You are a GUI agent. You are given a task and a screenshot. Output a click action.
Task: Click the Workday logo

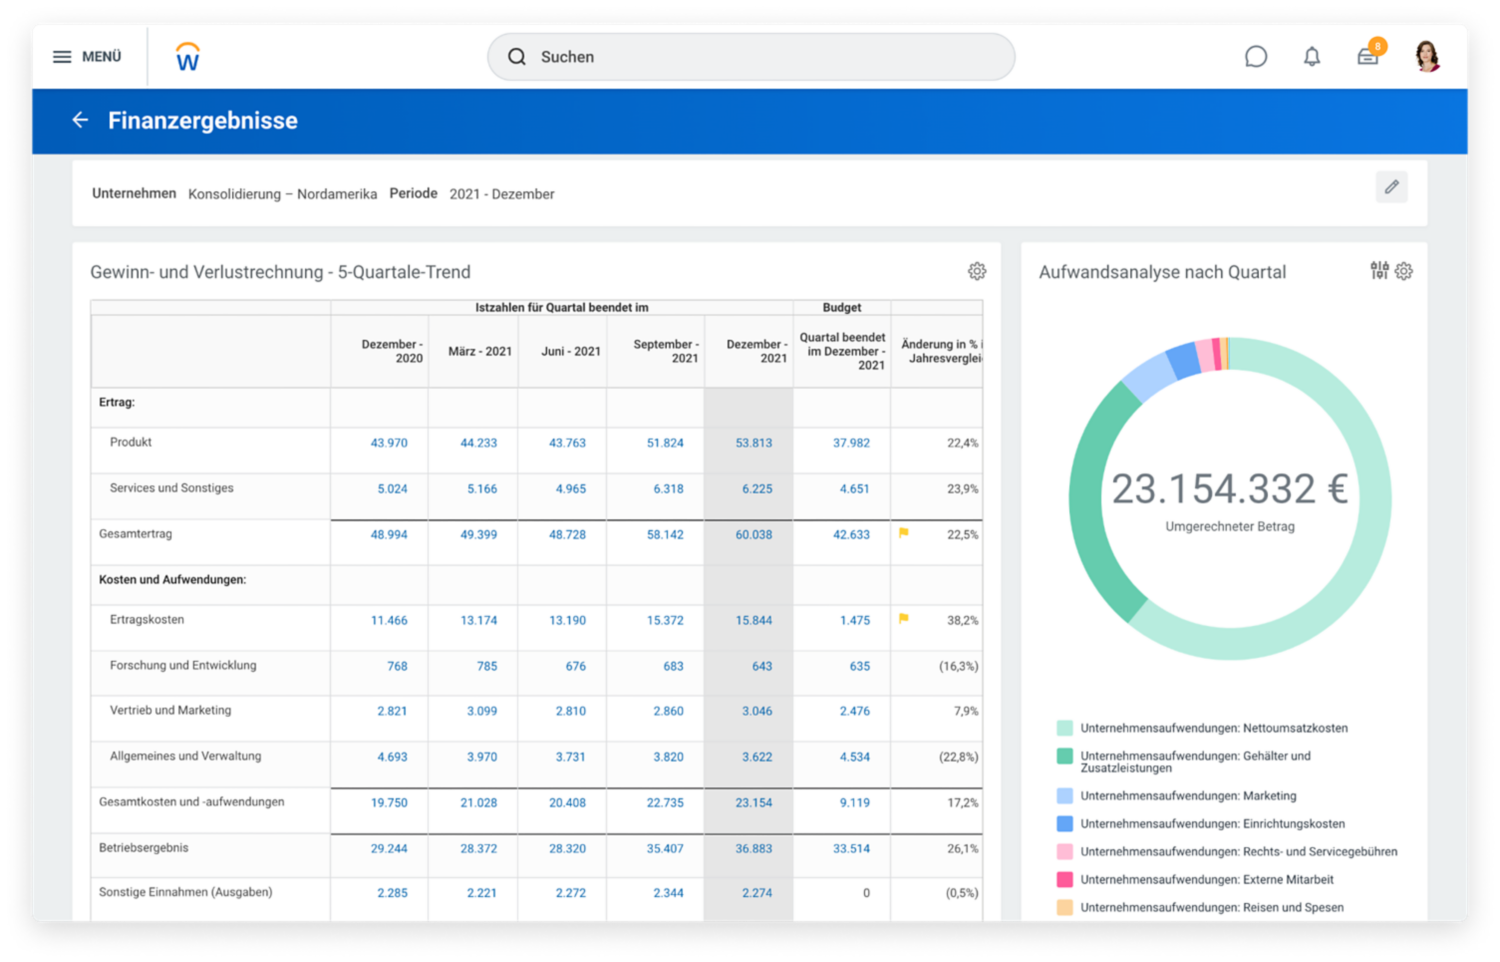click(x=187, y=57)
